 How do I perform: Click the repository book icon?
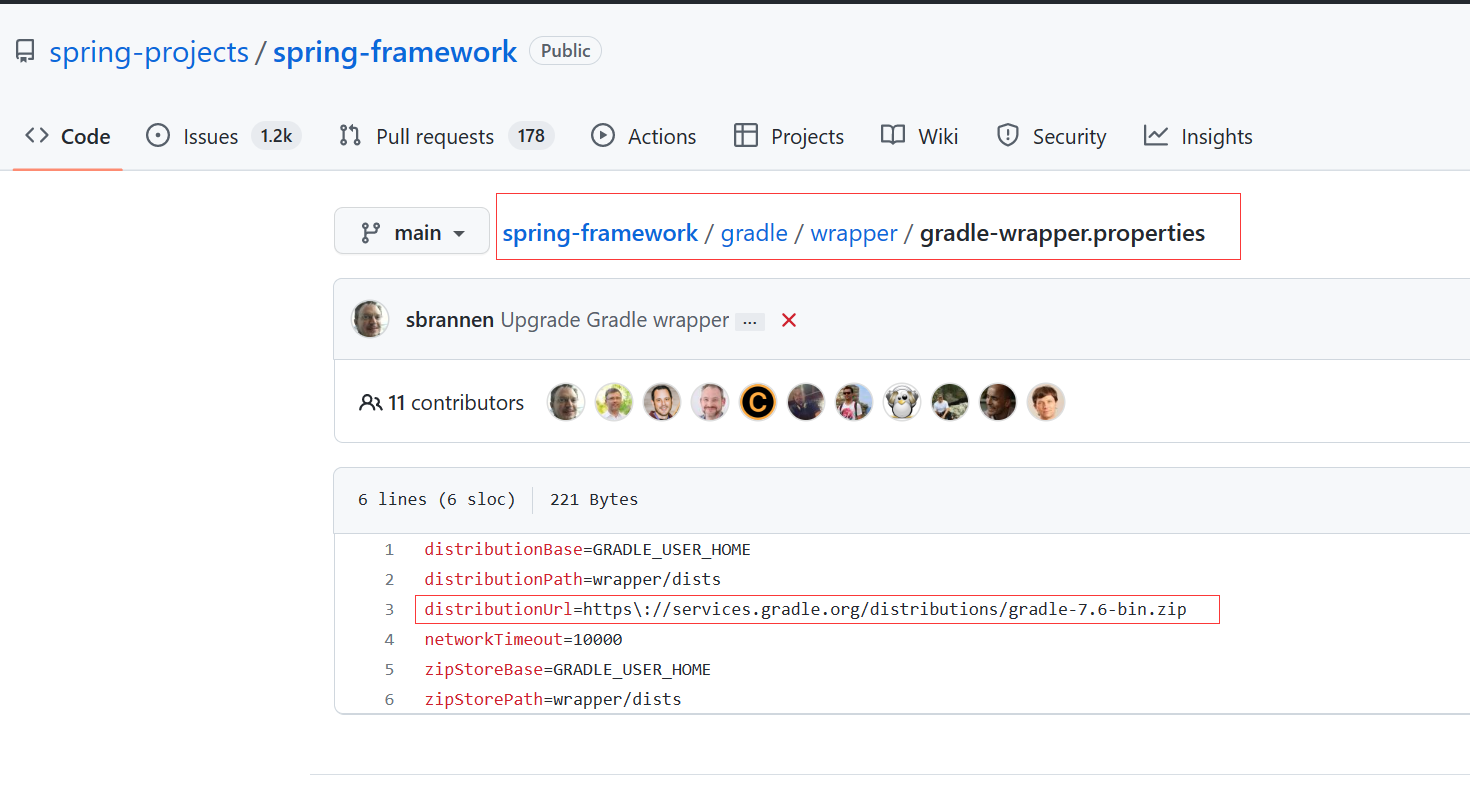click(25, 52)
